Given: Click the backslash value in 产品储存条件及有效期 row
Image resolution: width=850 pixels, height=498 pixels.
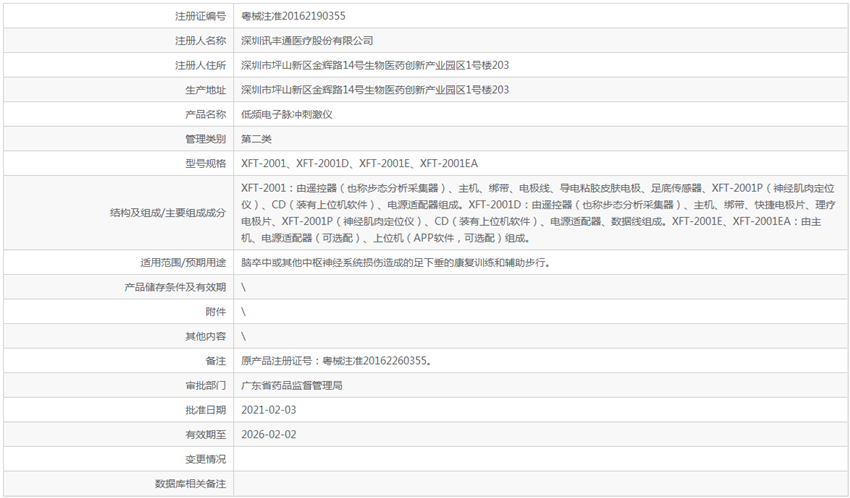Looking at the screenshot, I should (x=243, y=287).
